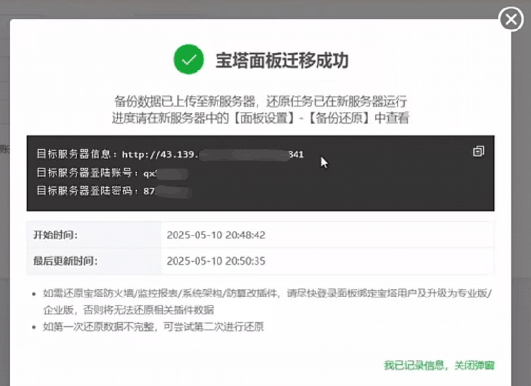Click the note about restoring firewall plugins
The width and height of the screenshot is (531, 386).
click(x=267, y=301)
